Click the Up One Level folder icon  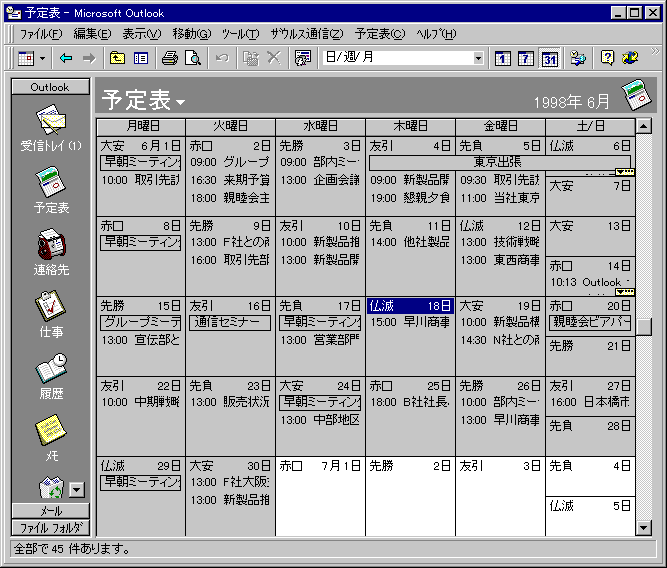tap(117, 58)
